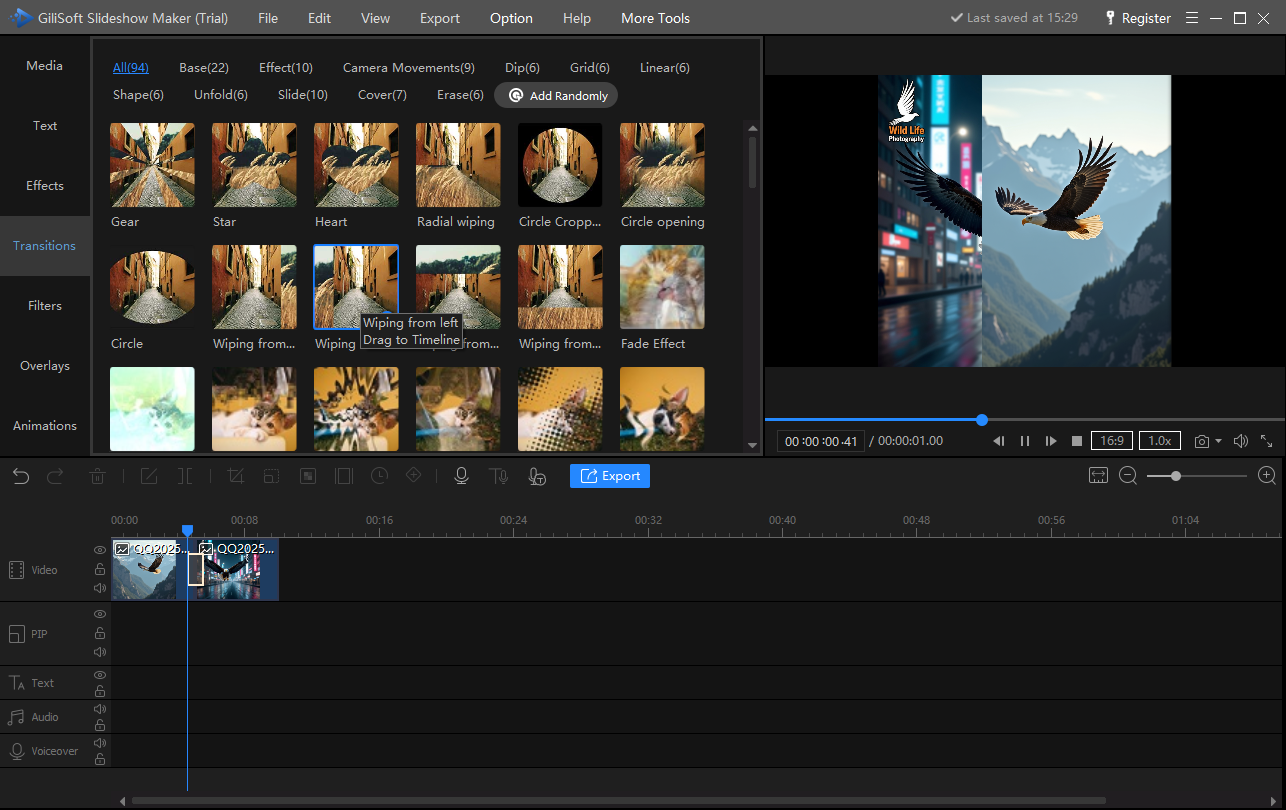Mute the Voiceover track speaker
Screen dimensions: 1286x810
click(x=100, y=743)
